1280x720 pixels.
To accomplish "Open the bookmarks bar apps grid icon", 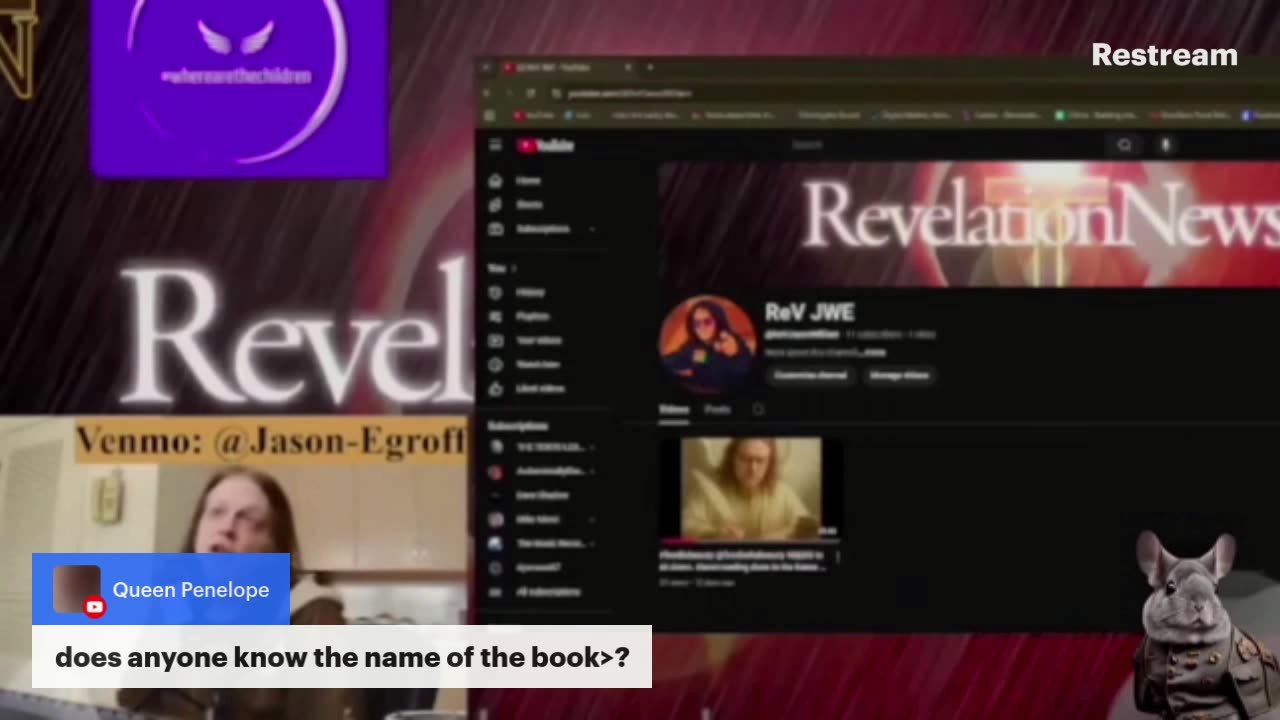I will [490, 116].
